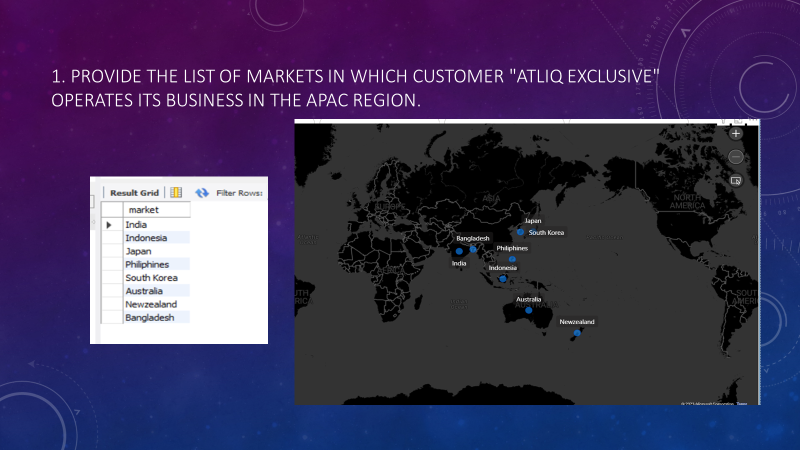Click the Result Grid label
Image resolution: width=800 pixels, height=450 pixels.
click(x=135, y=193)
